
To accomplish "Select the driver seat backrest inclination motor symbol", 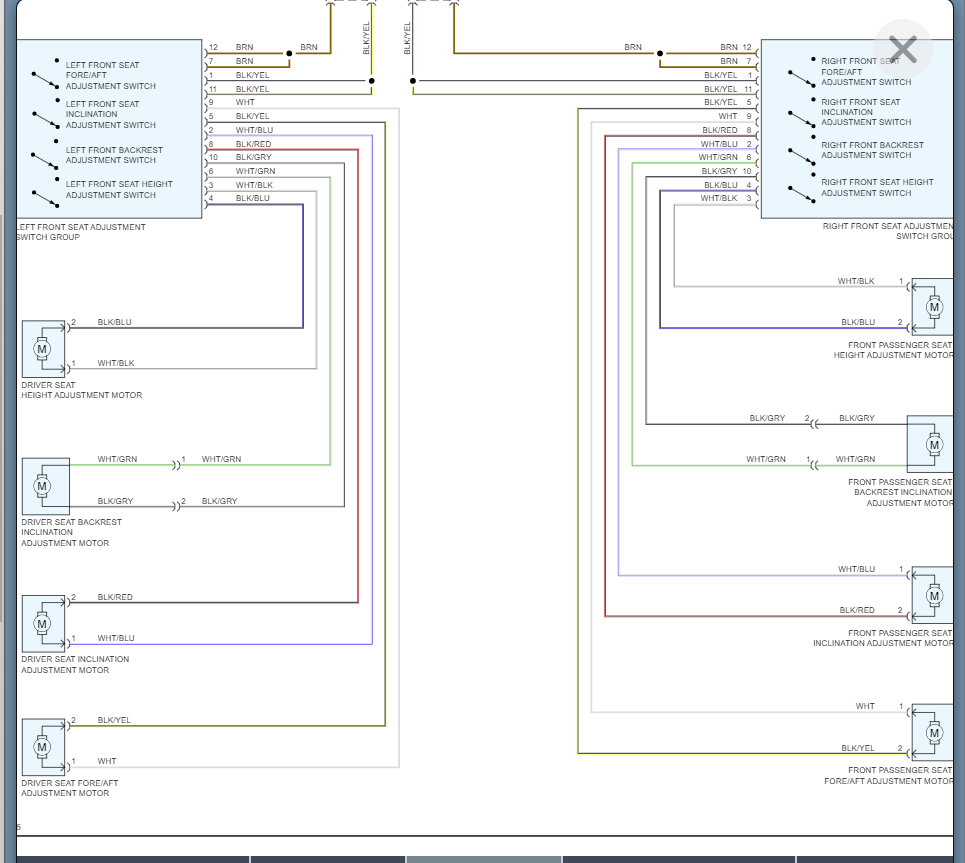I will click(43, 486).
